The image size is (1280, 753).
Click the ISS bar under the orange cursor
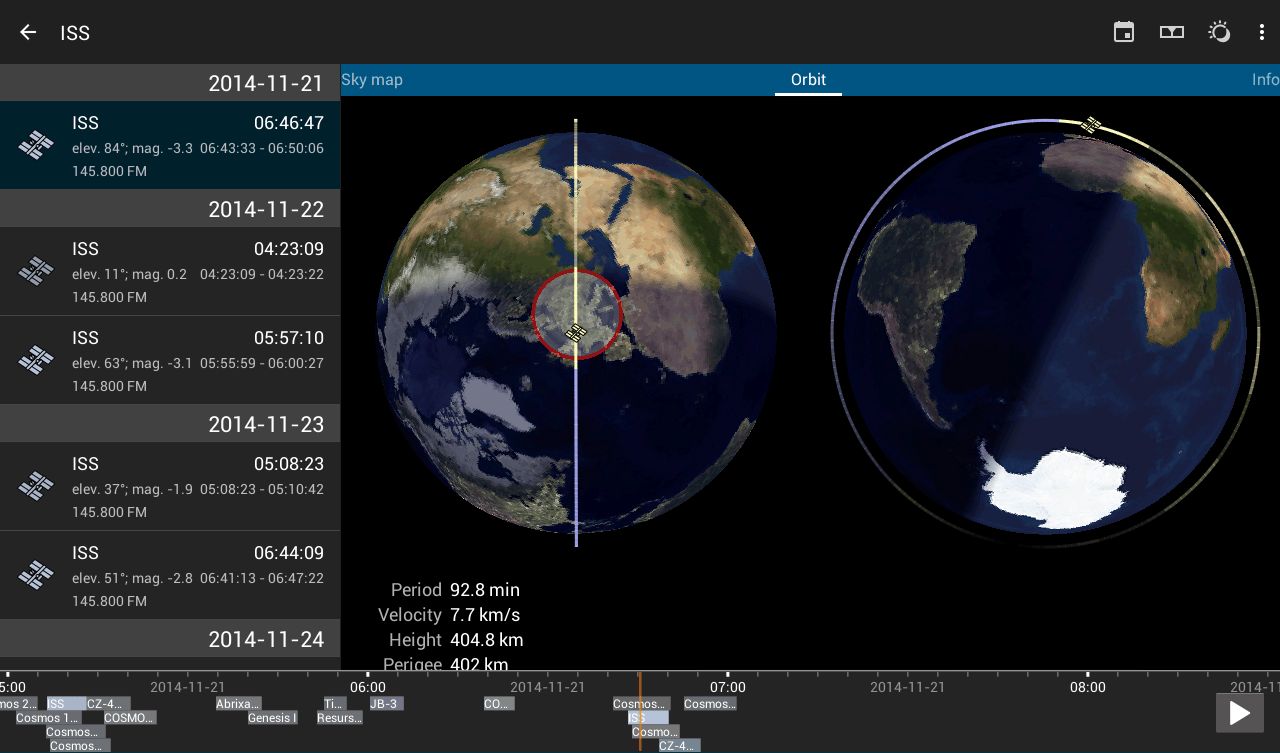[x=648, y=718]
